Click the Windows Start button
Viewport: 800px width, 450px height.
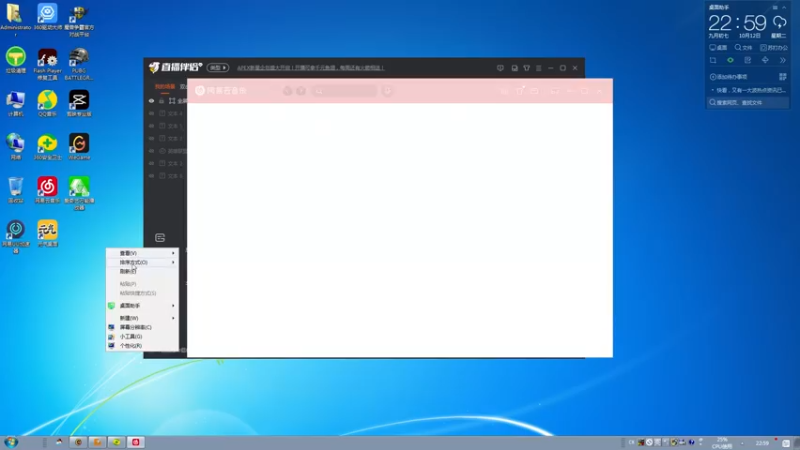(x=11, y=442)
